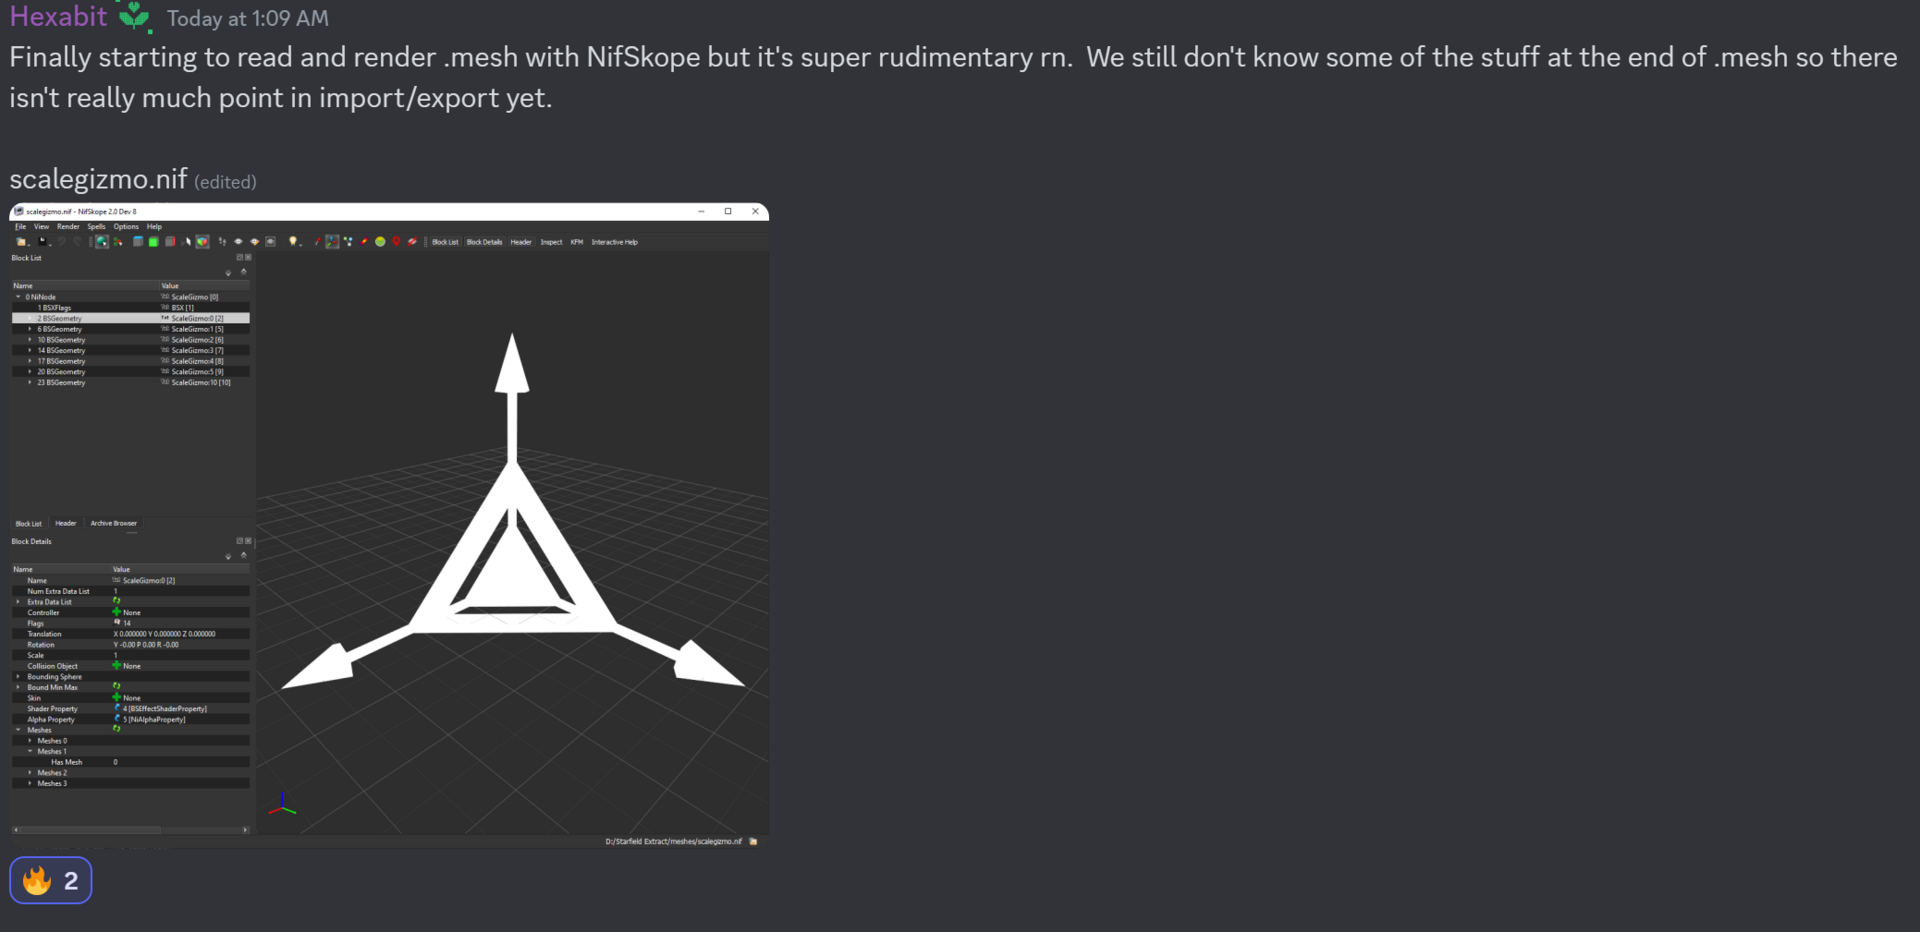Click the fire emoji reaction button
This screenshot has height=932, width=1920.
tap(51, 880)
